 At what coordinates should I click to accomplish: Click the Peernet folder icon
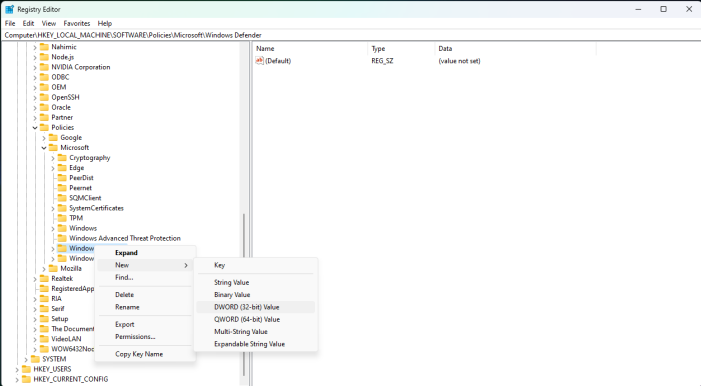62,187
